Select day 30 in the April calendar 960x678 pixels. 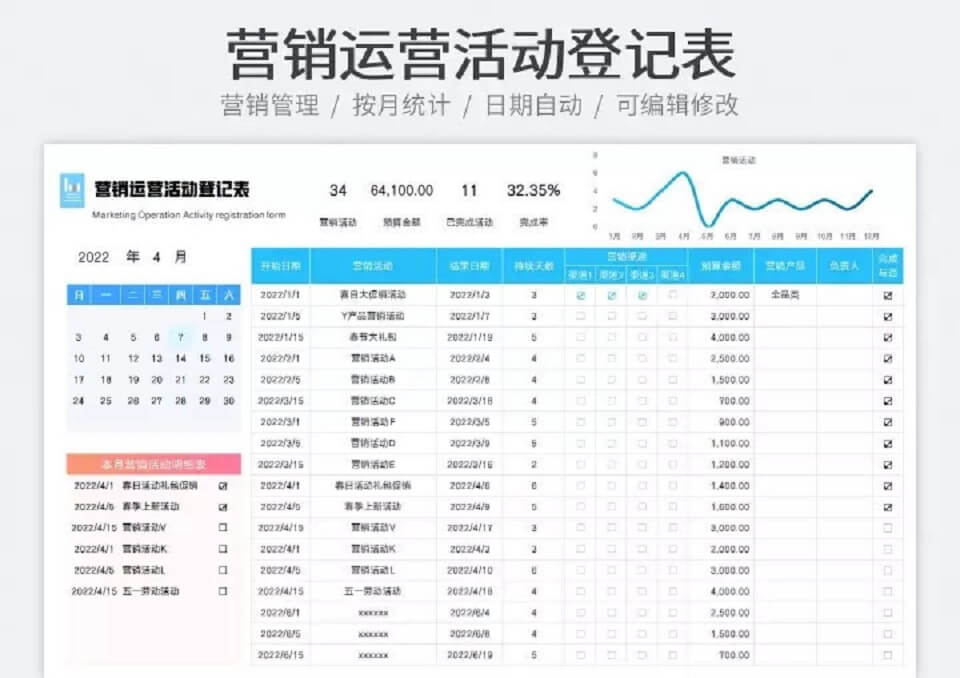pyautogui.click(x=229, y=401)
